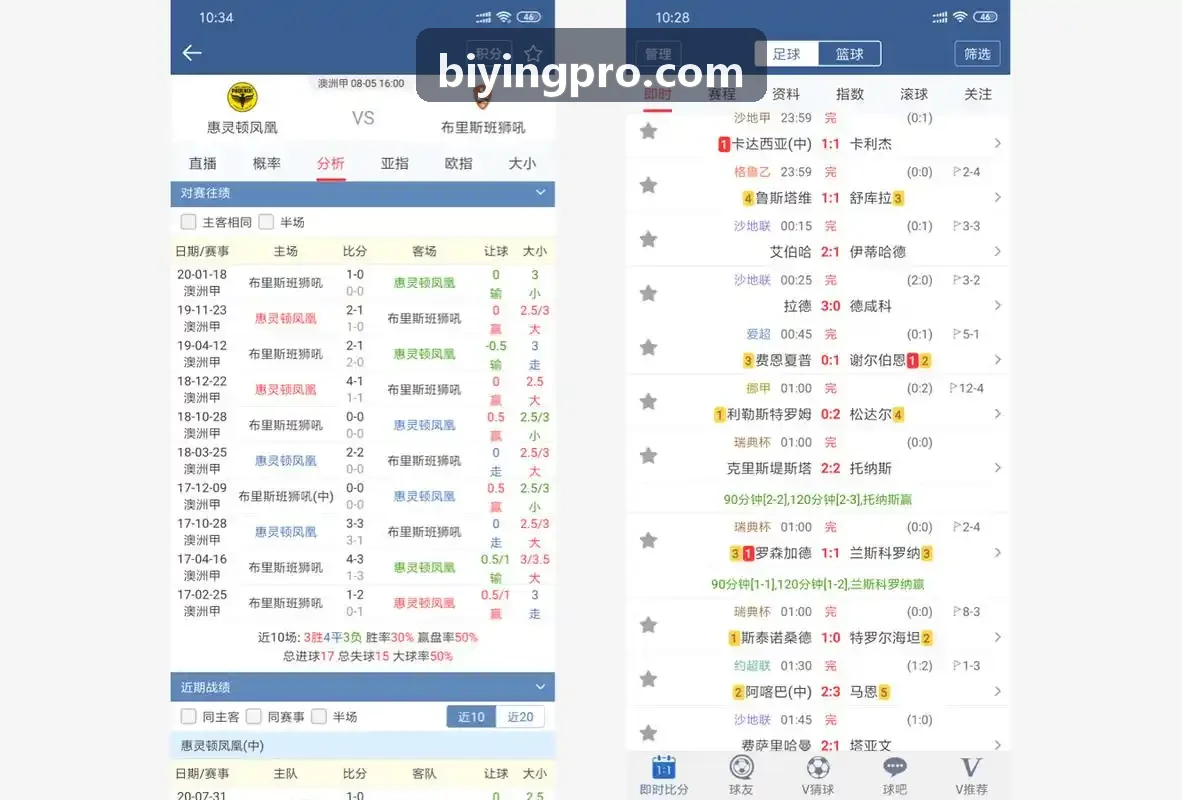1182x800 pixels.
Task: Open 艾伯哈 vs 伊蒂哈德 details chevron
Action: [997, 252]
